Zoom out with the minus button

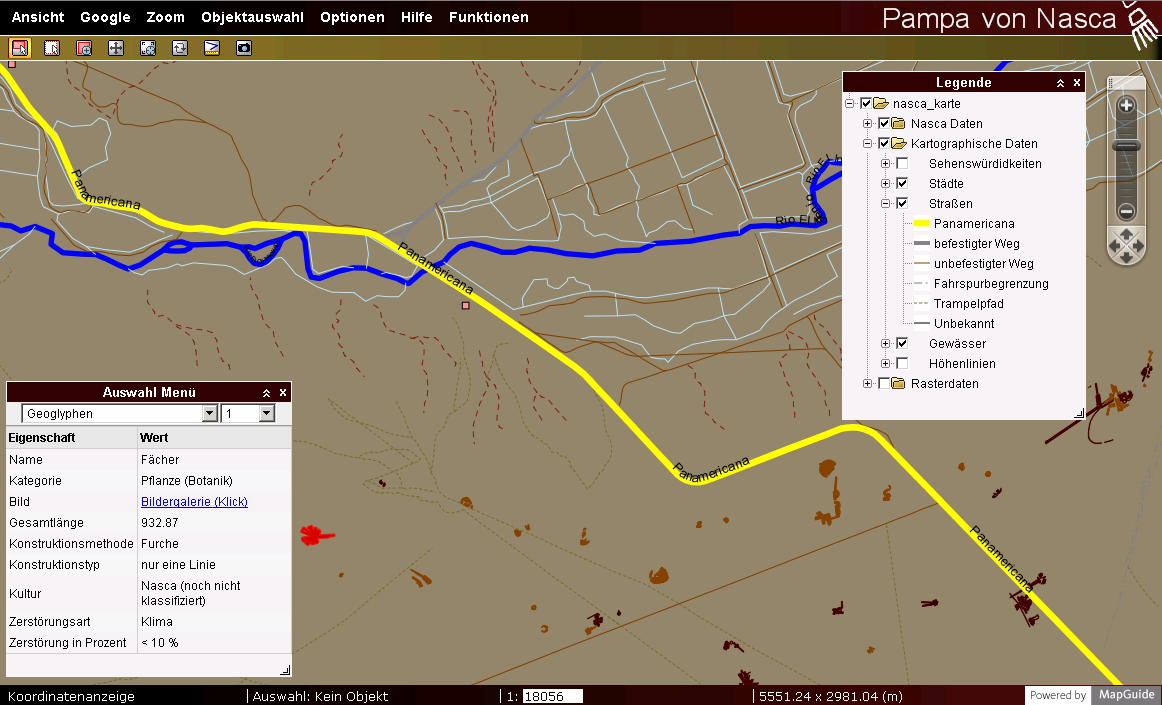(1126, 211)
